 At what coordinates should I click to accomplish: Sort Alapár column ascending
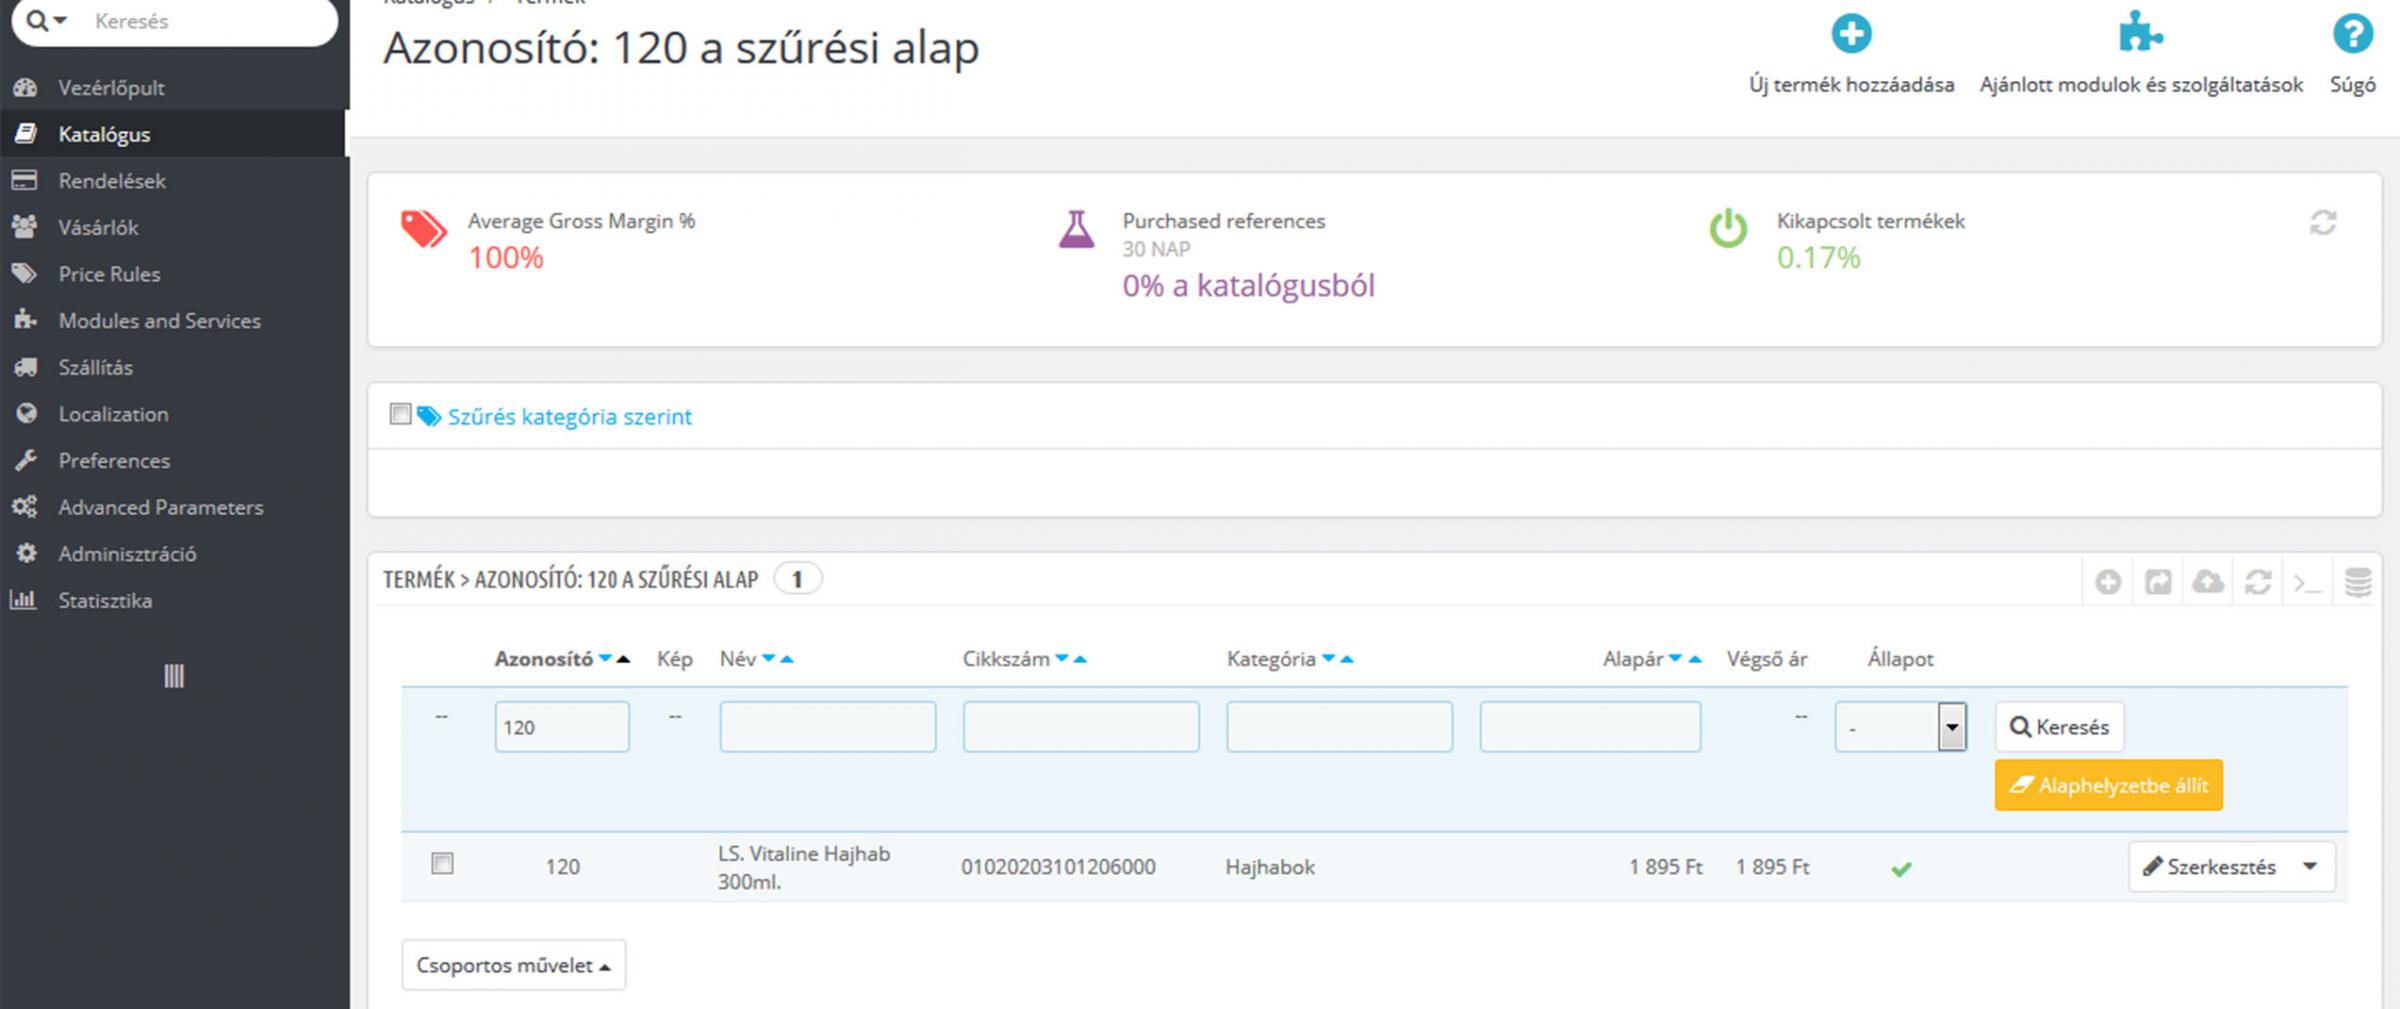click(x=1694, y=659)
